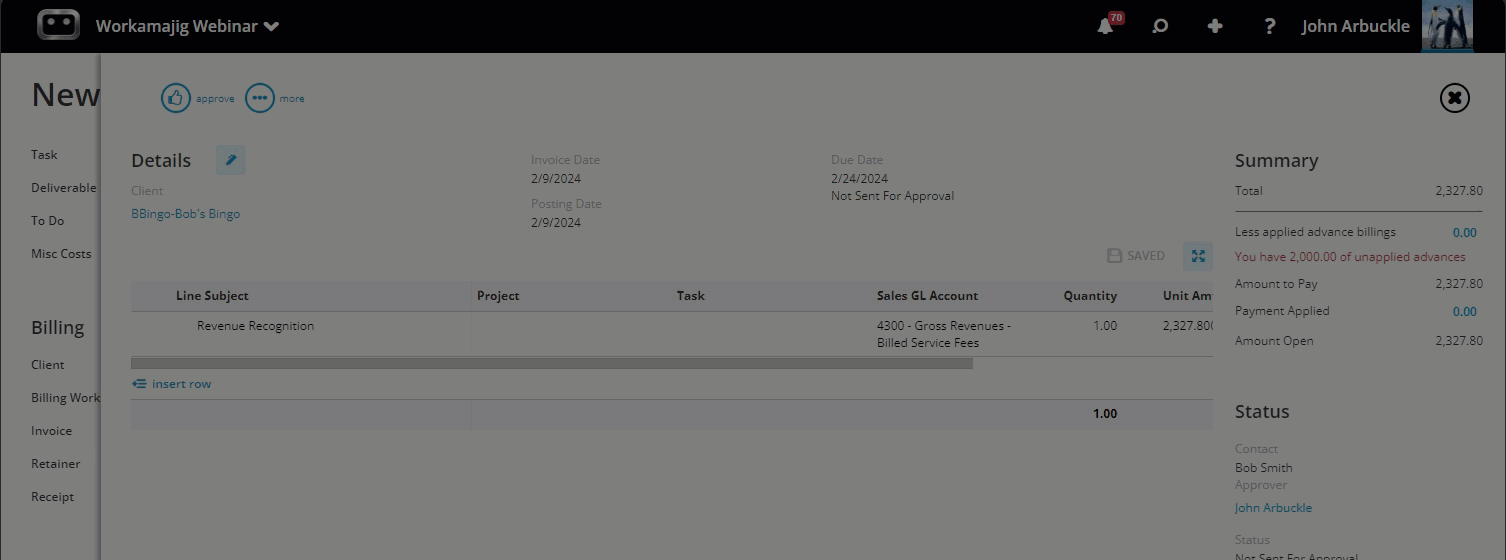Viewport: 1506px width, 560px height.
Task: Click the Sales GL Account column header
Action: pos(928,296)
